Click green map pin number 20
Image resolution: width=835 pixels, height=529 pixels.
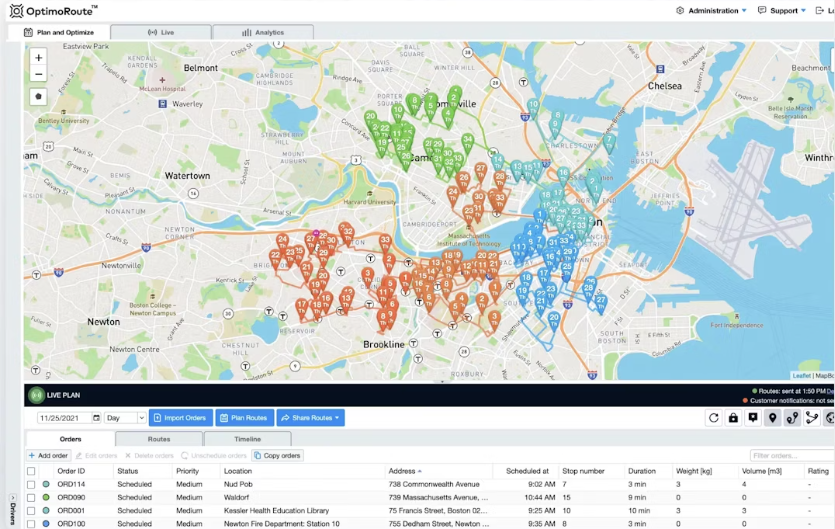click(371, 120)
